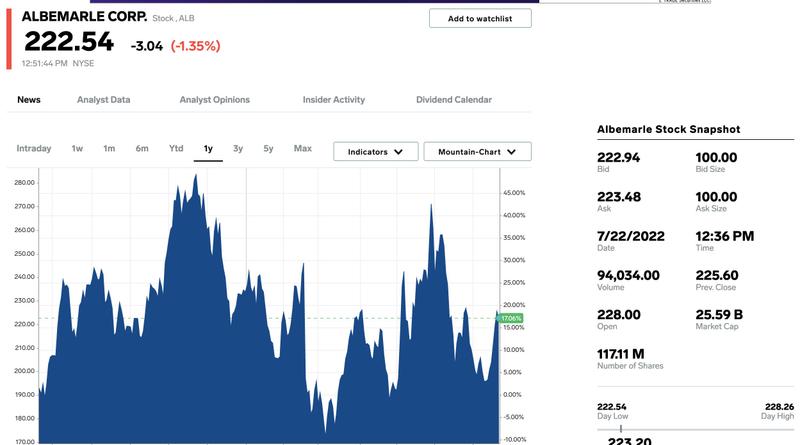This screenshot has width=800, height=445.
Task: Open Dividend Calendar tab
Action: tap(454, 100)
